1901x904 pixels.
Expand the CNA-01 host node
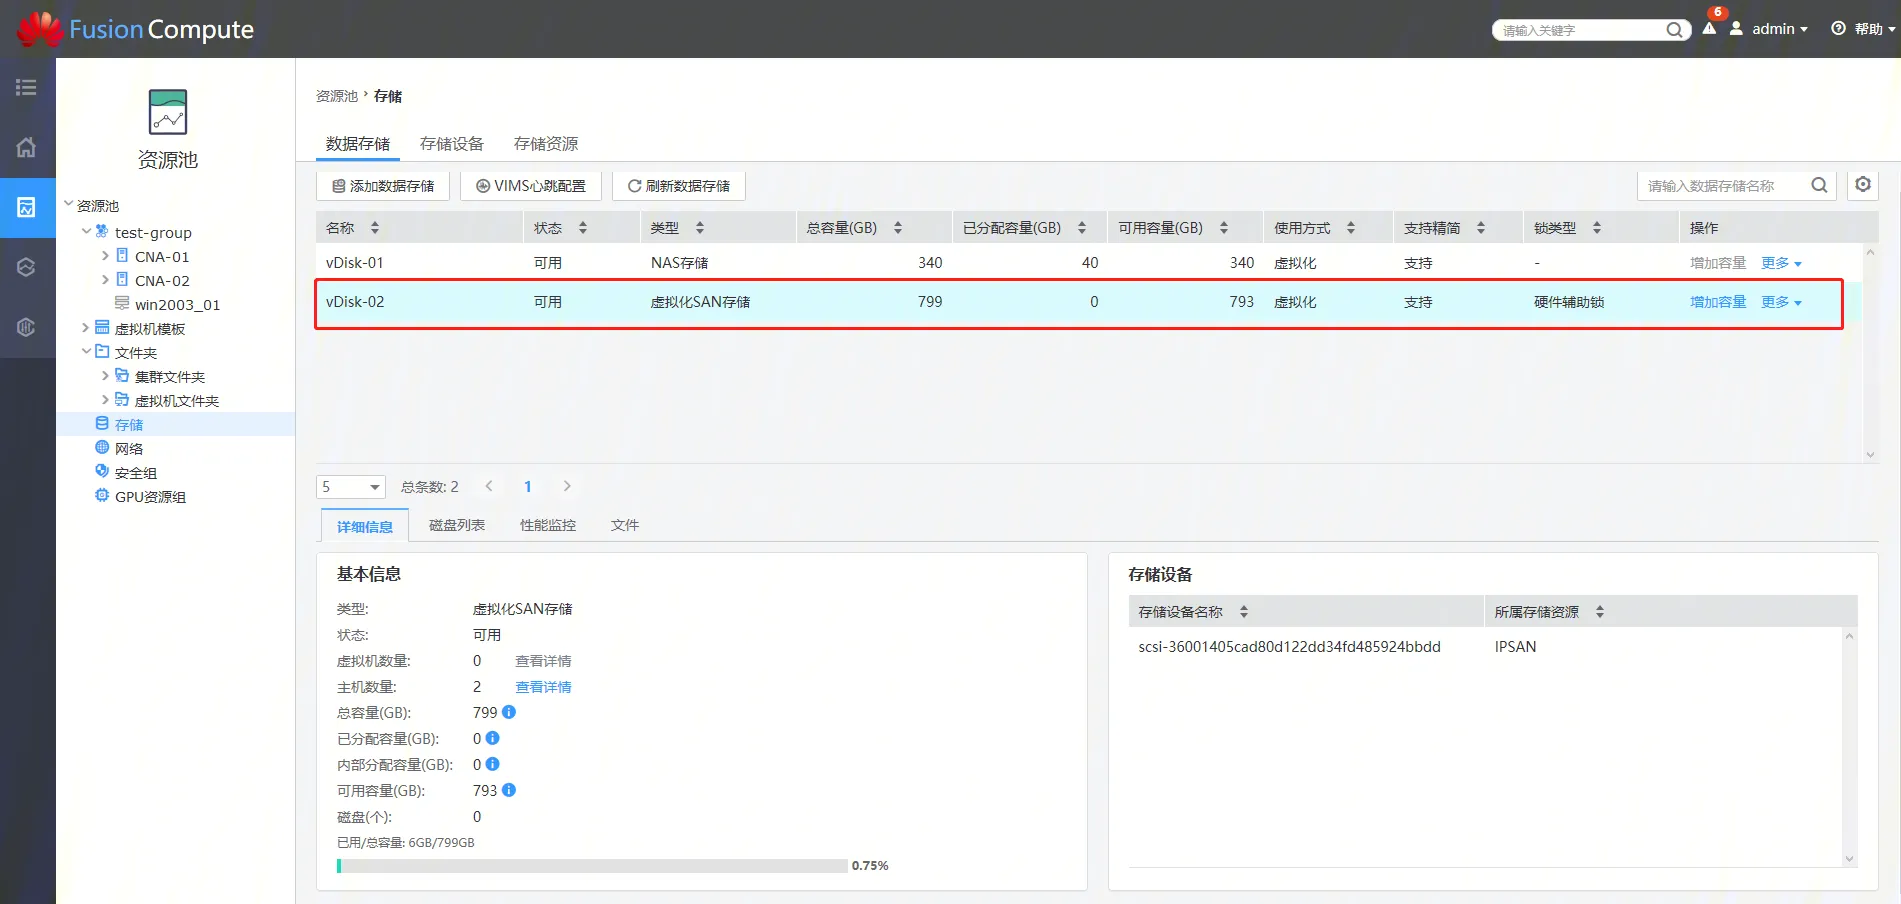(x=105, y=256)
